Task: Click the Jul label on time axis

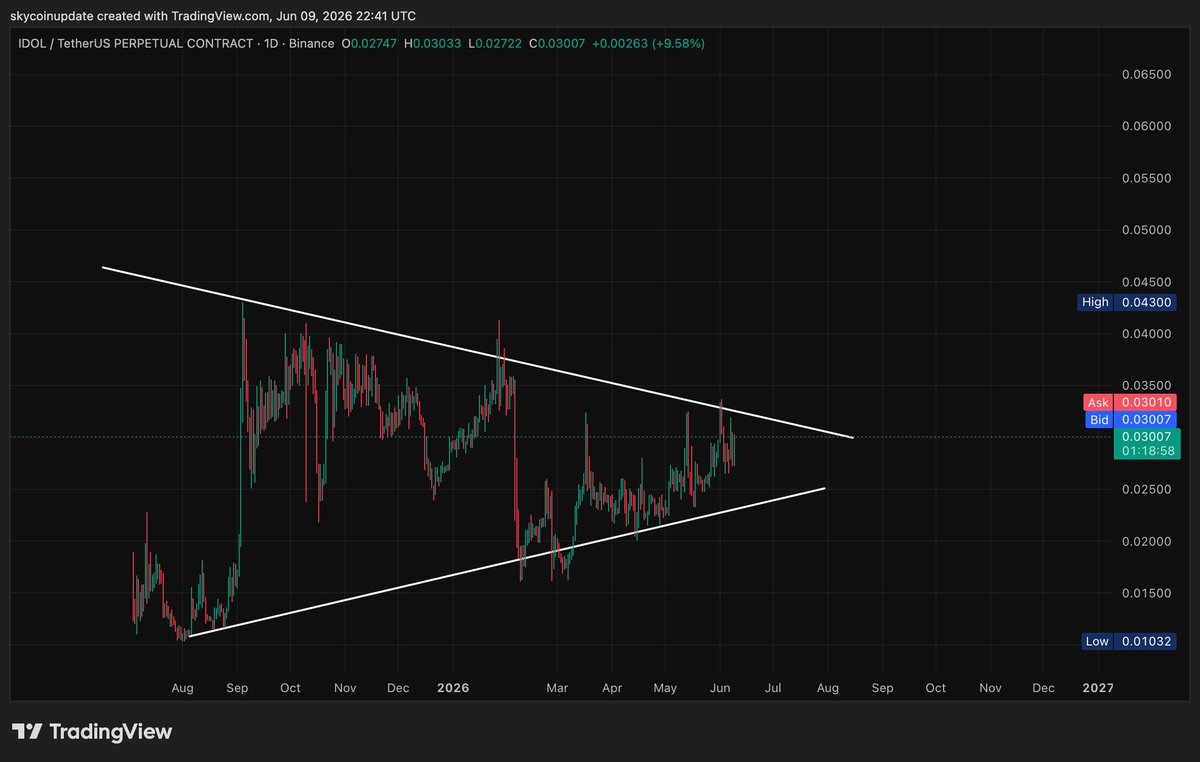Action: 773,688
